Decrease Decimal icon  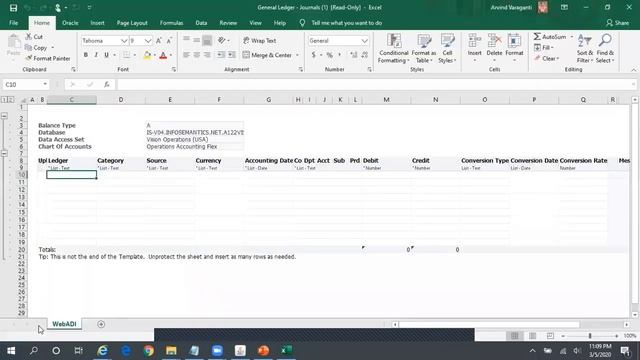364,55
